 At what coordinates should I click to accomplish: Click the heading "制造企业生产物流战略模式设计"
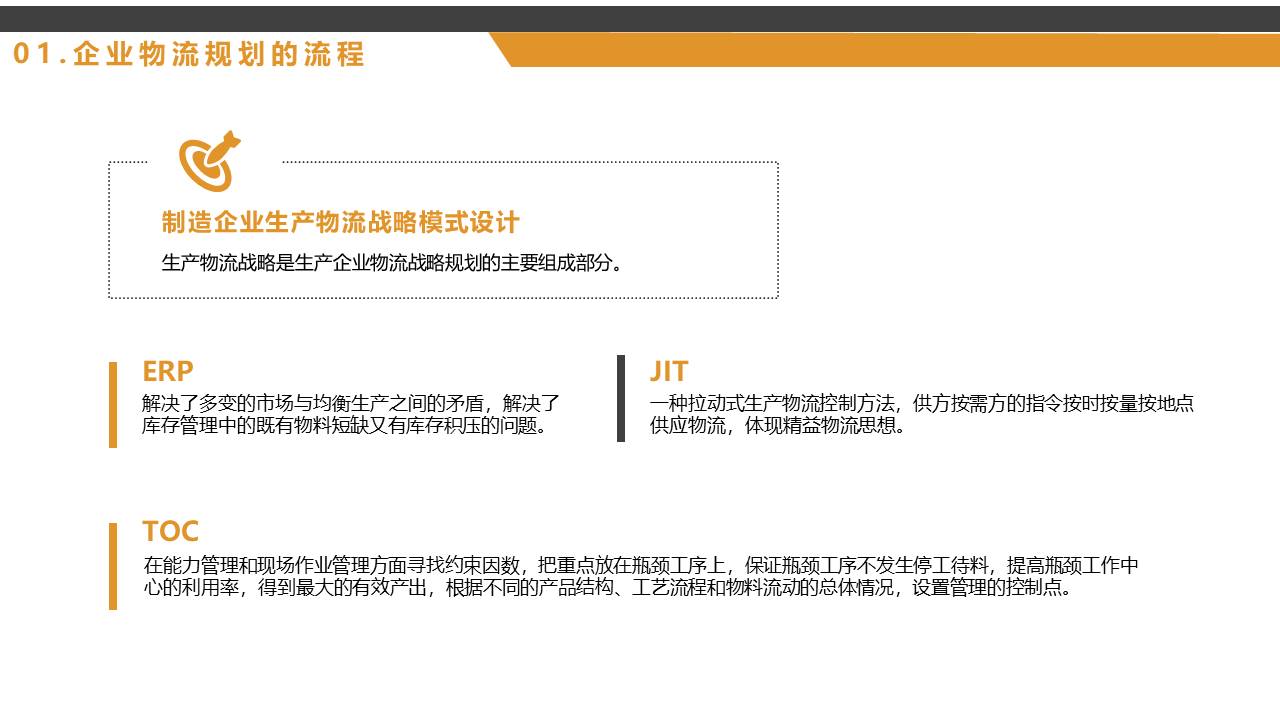[x=341, y=222]
